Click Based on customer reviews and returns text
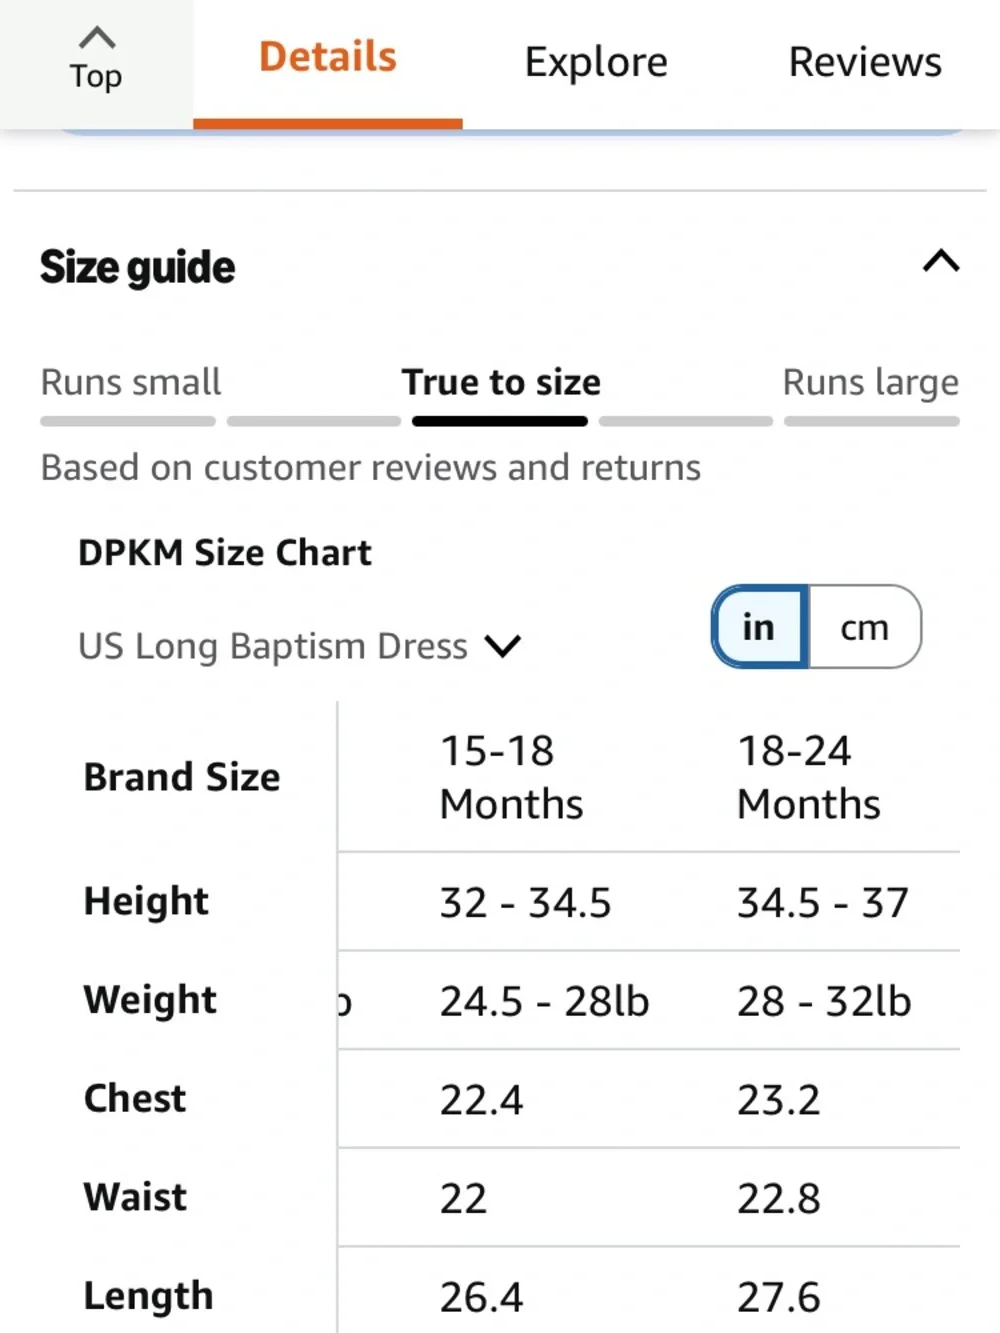This screenshot has height=1333, width=1000. 371,467
